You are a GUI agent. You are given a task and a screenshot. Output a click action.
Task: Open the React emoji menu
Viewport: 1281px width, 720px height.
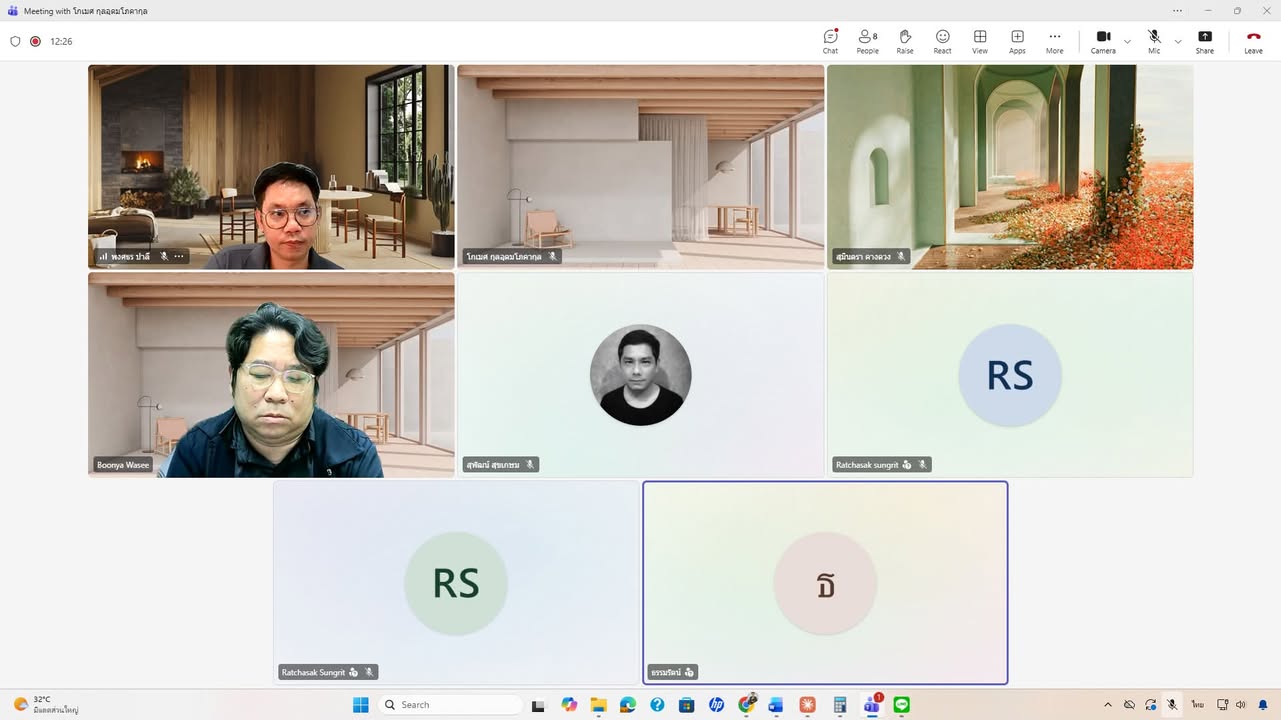click(x=942, y=41)
